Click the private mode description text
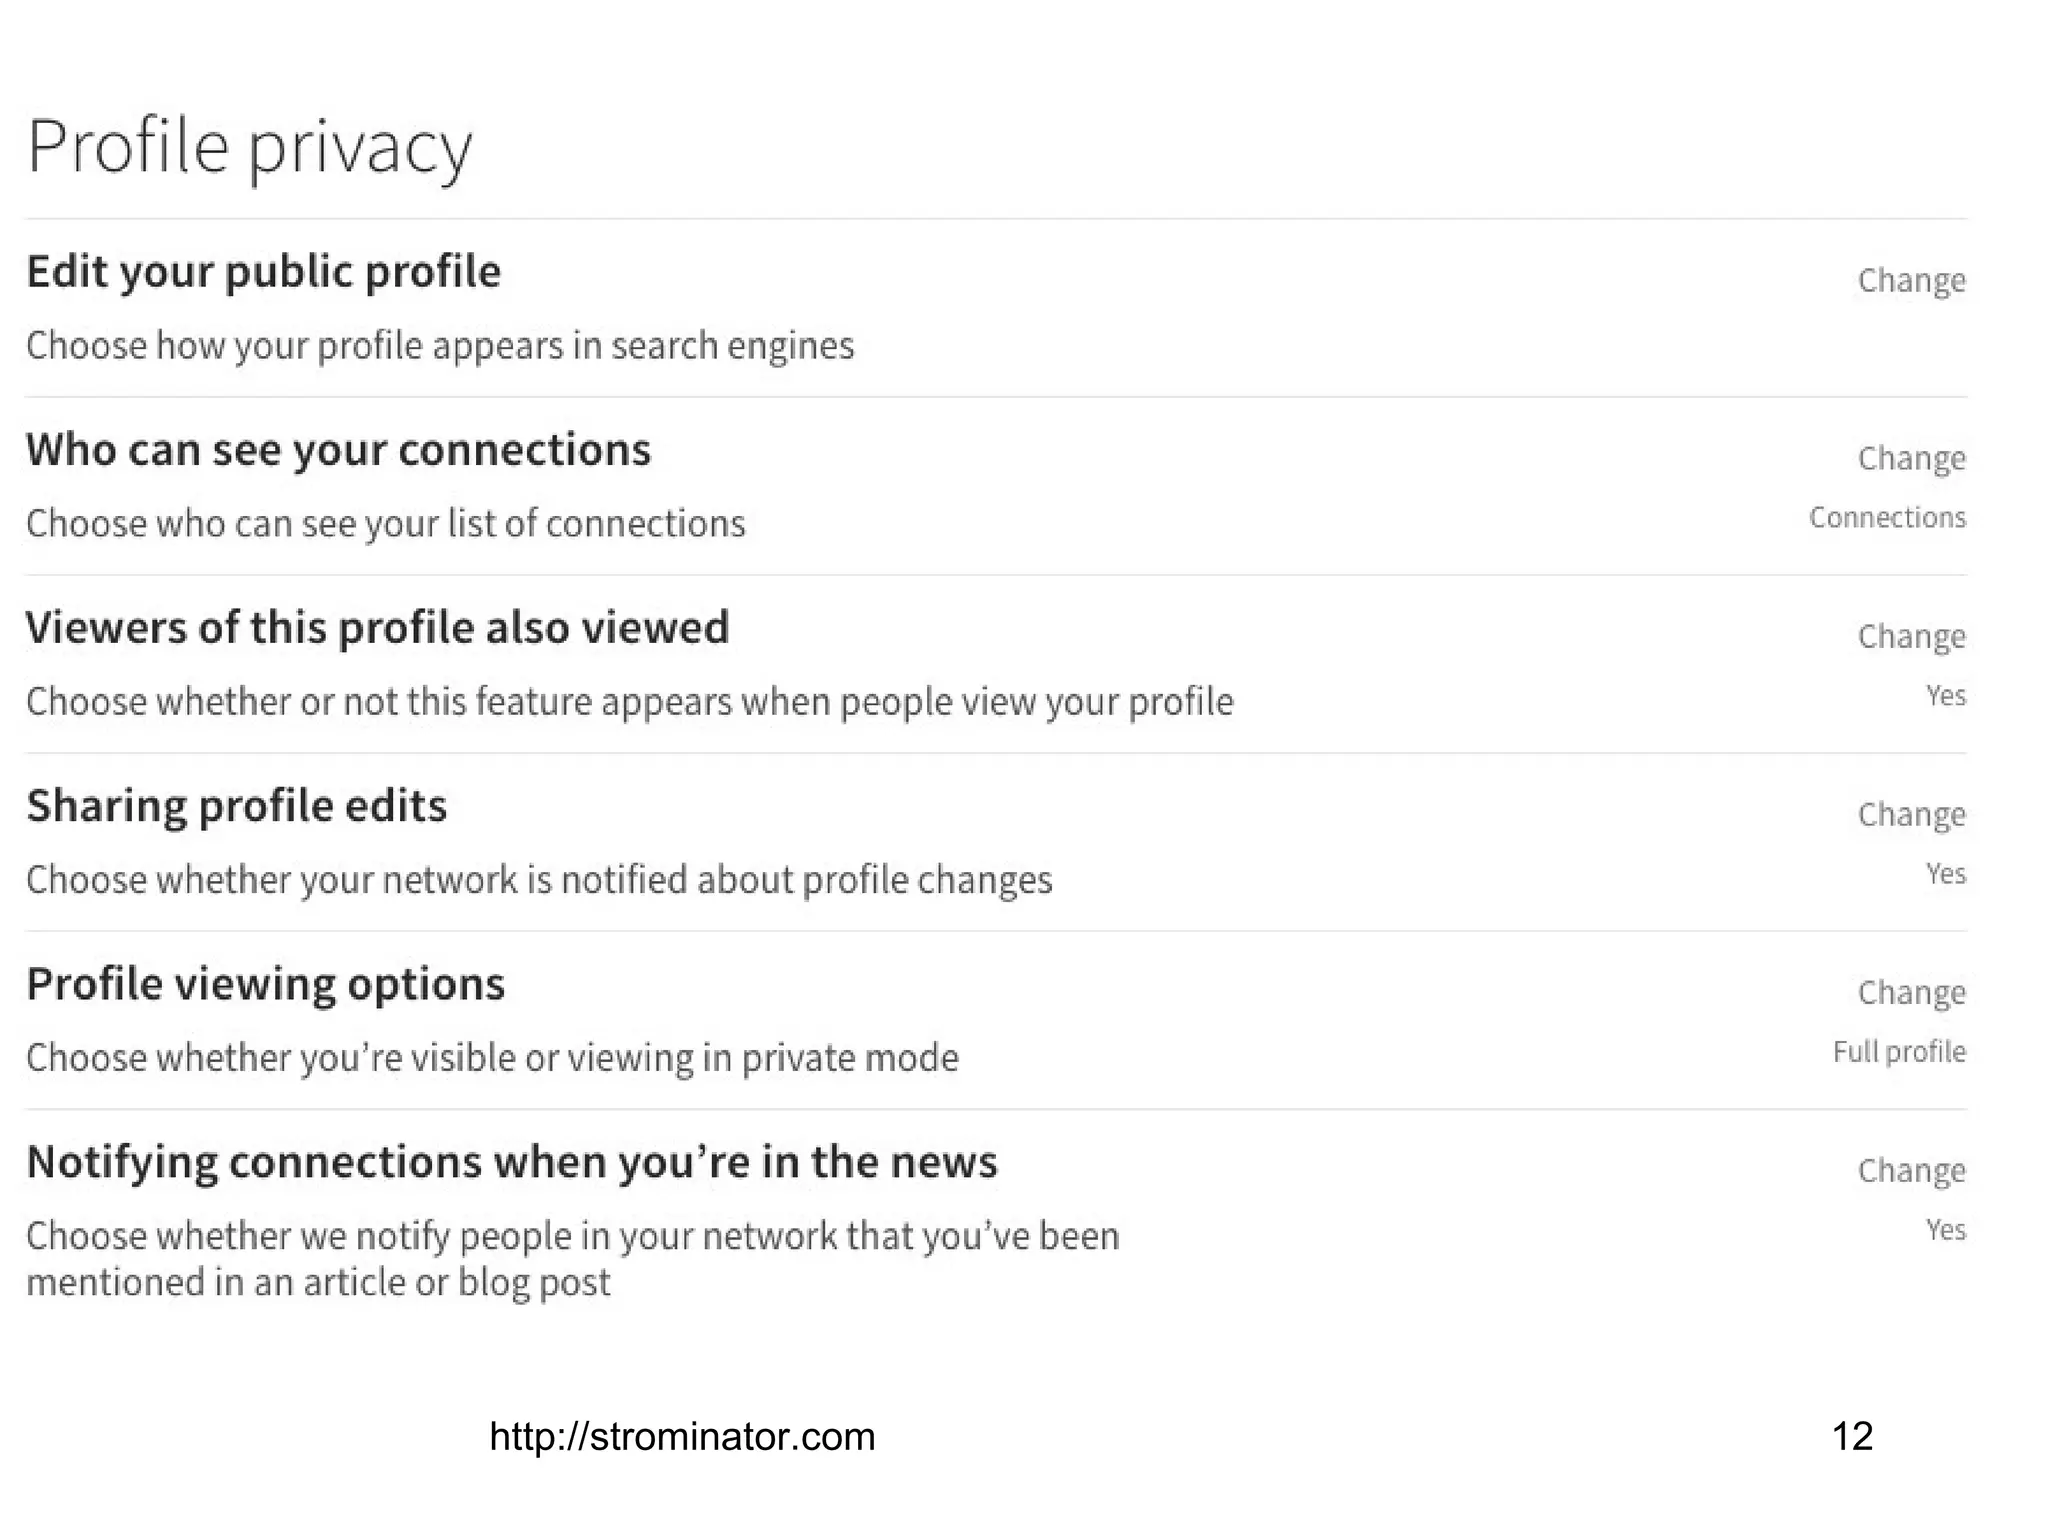The image size is (2048, 1536). click(x=492, y=1058)
